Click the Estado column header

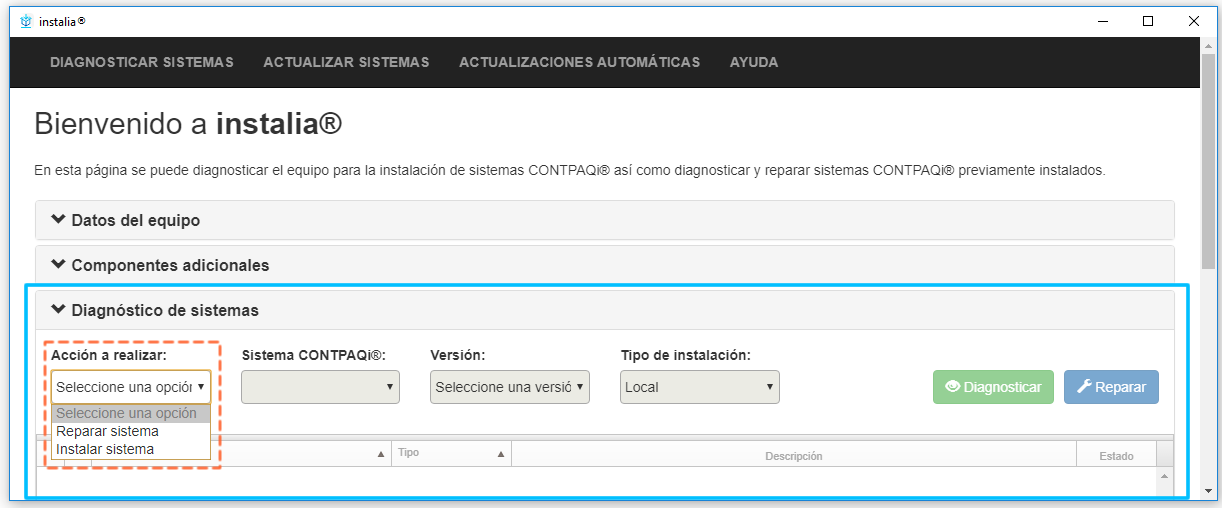(x=1116, y=455)
